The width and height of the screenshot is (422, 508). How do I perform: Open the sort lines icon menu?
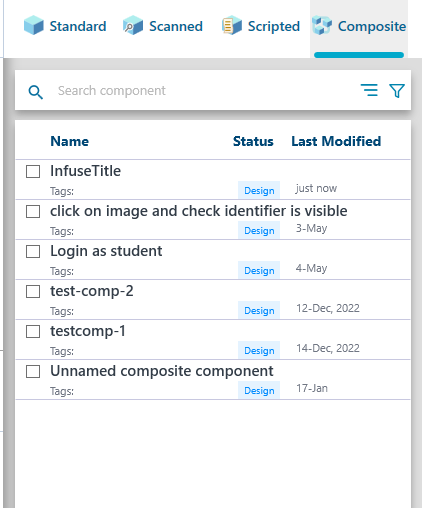click(369, 90)
